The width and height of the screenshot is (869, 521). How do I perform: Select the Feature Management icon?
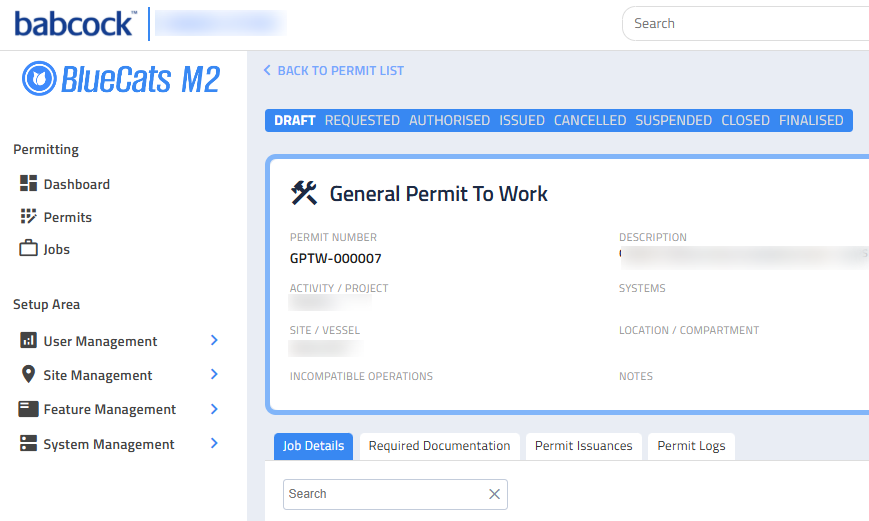click(x=28, y=409)
